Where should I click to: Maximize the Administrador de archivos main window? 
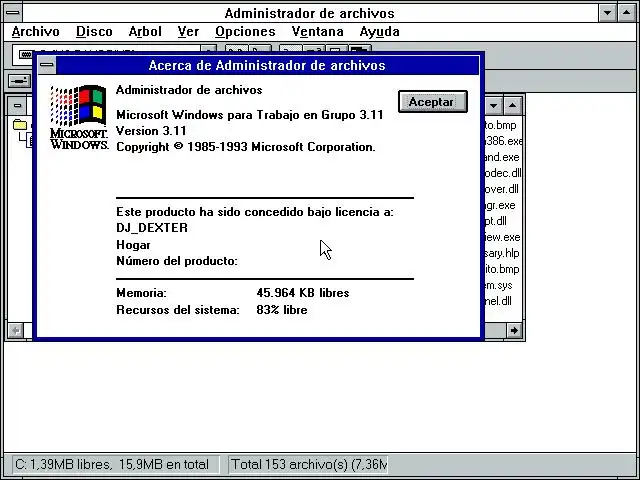[x=627, y=13]
